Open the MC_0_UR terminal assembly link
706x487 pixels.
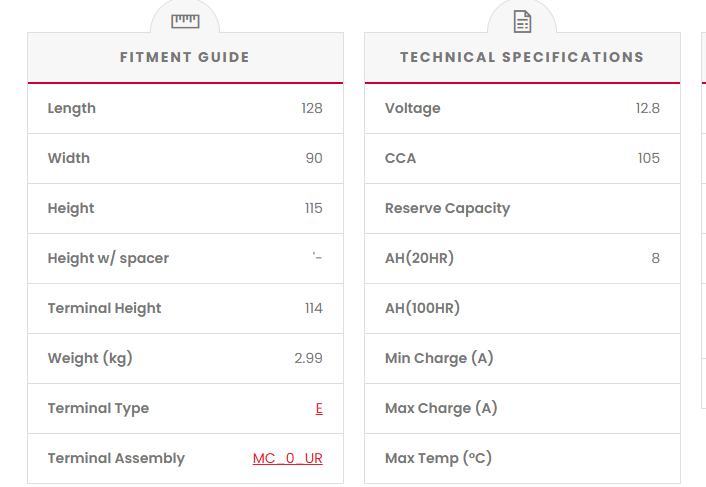[x=287, y=458]
